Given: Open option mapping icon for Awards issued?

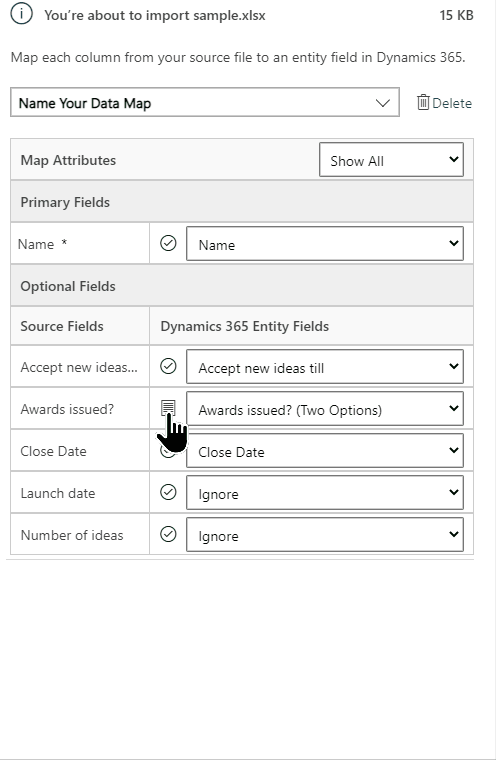Looking at the screenshot, I should (168, 408).
